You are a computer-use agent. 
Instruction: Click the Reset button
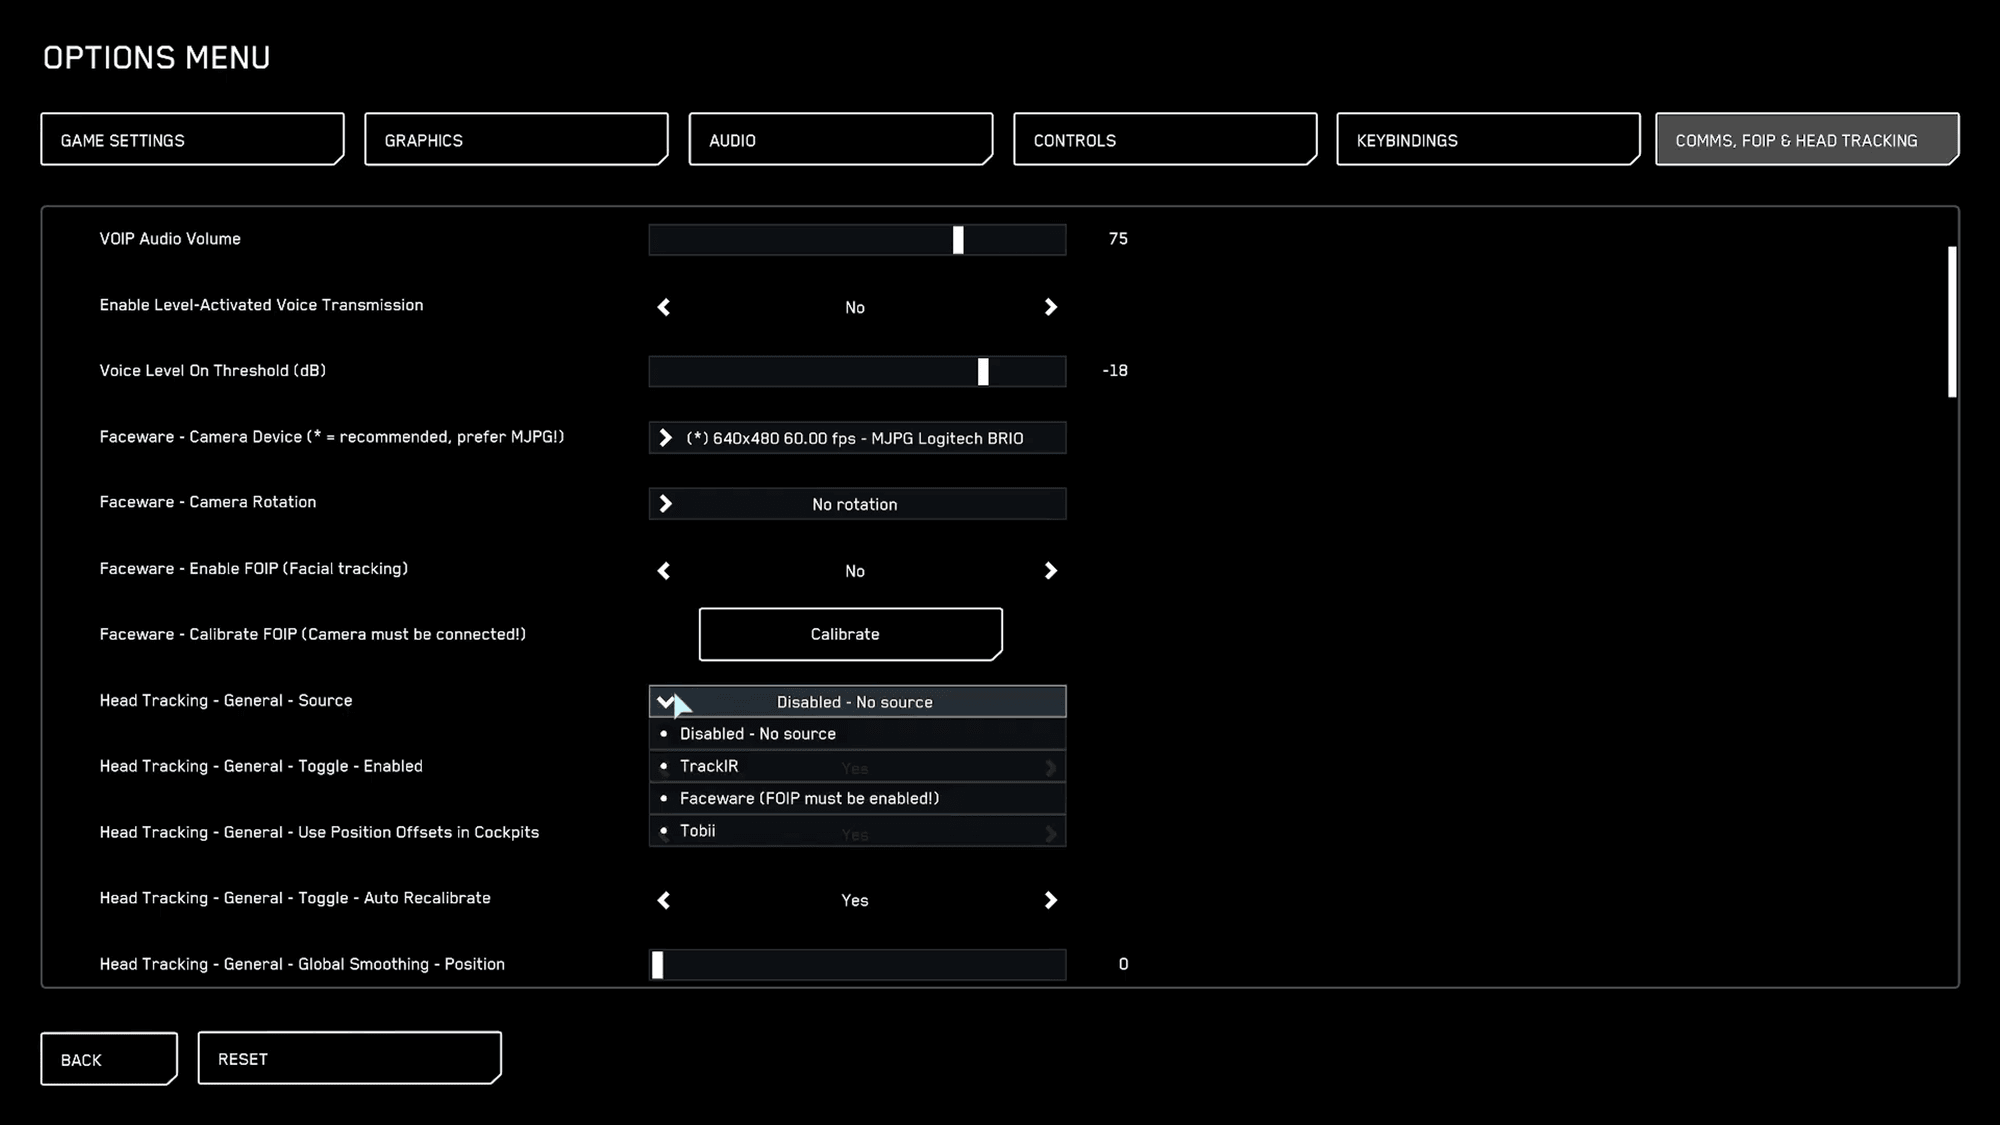pyautogui.click(x=349, y=1058)
